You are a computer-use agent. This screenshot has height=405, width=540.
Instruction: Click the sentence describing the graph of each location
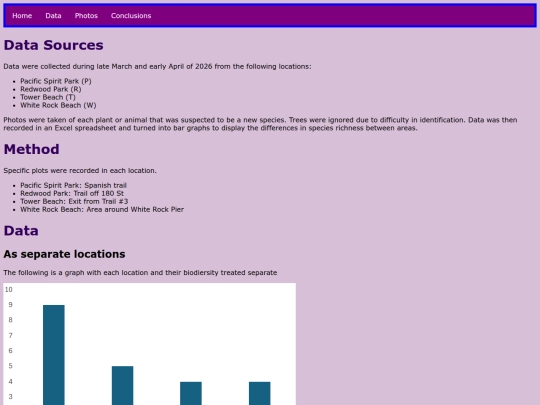point(140,272)
